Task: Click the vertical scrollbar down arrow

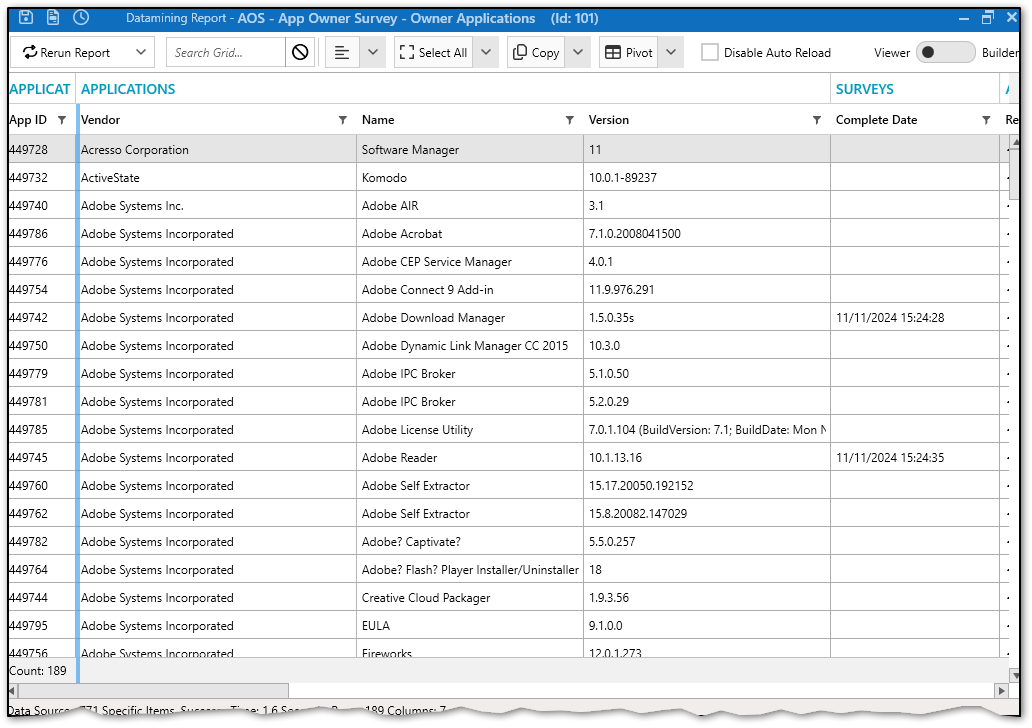Action: click(x=1015, y=676)
